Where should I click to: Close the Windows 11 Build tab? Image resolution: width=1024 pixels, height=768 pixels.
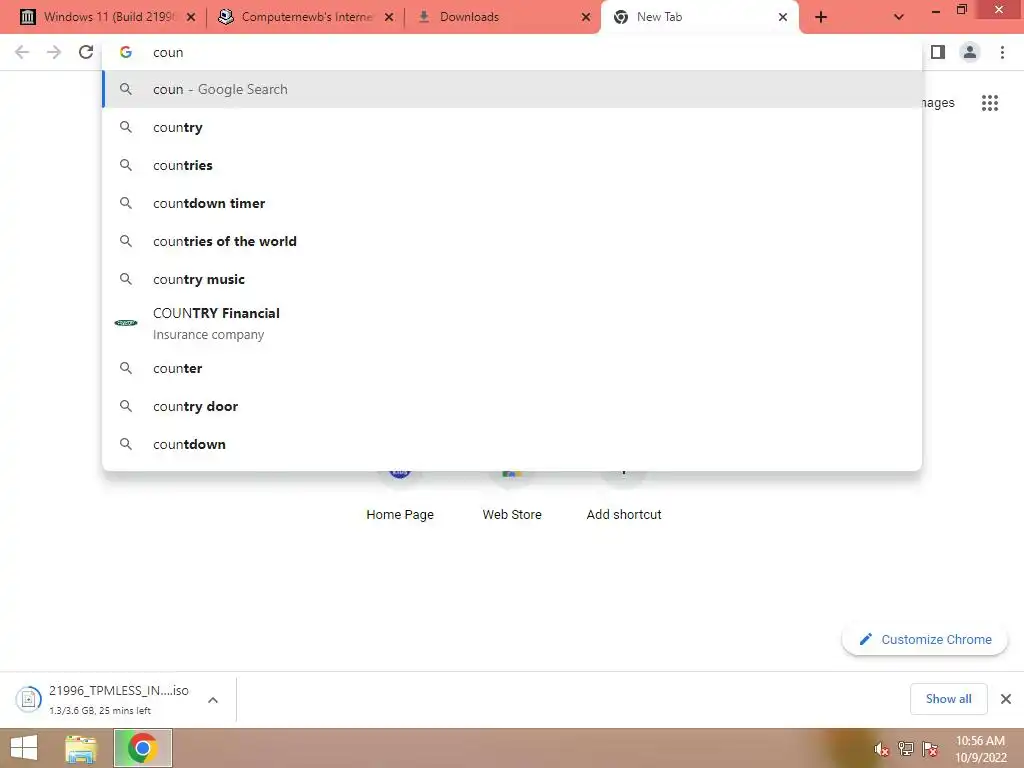(x=191, y=17)
